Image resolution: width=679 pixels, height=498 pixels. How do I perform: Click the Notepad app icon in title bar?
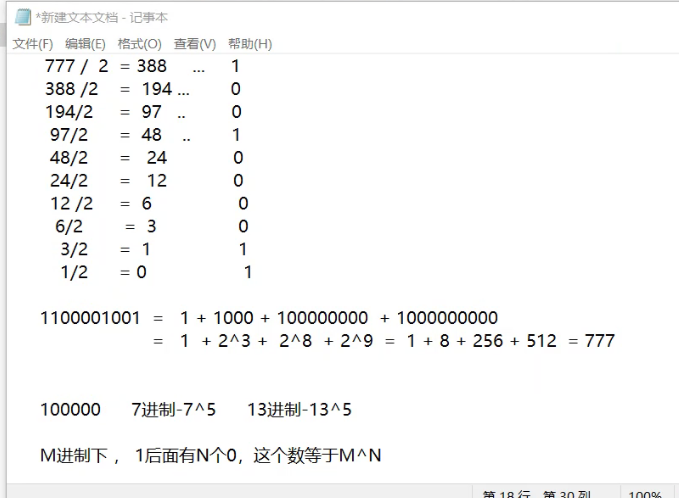coord(23,17)
